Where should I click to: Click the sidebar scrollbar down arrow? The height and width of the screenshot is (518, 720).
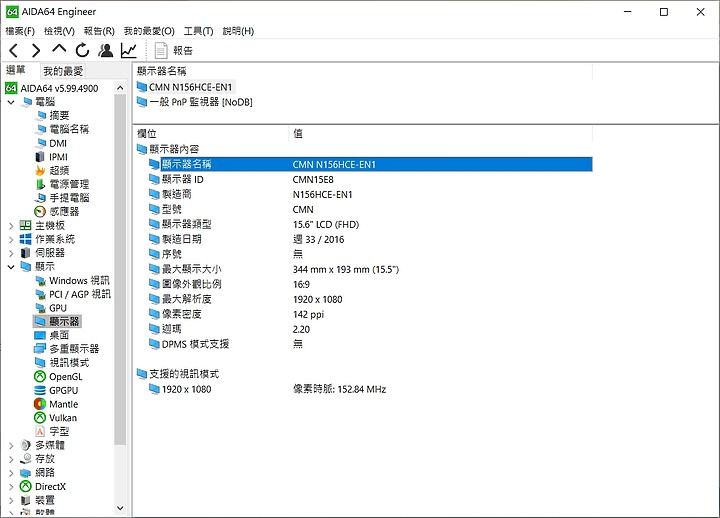click(120, 508)
